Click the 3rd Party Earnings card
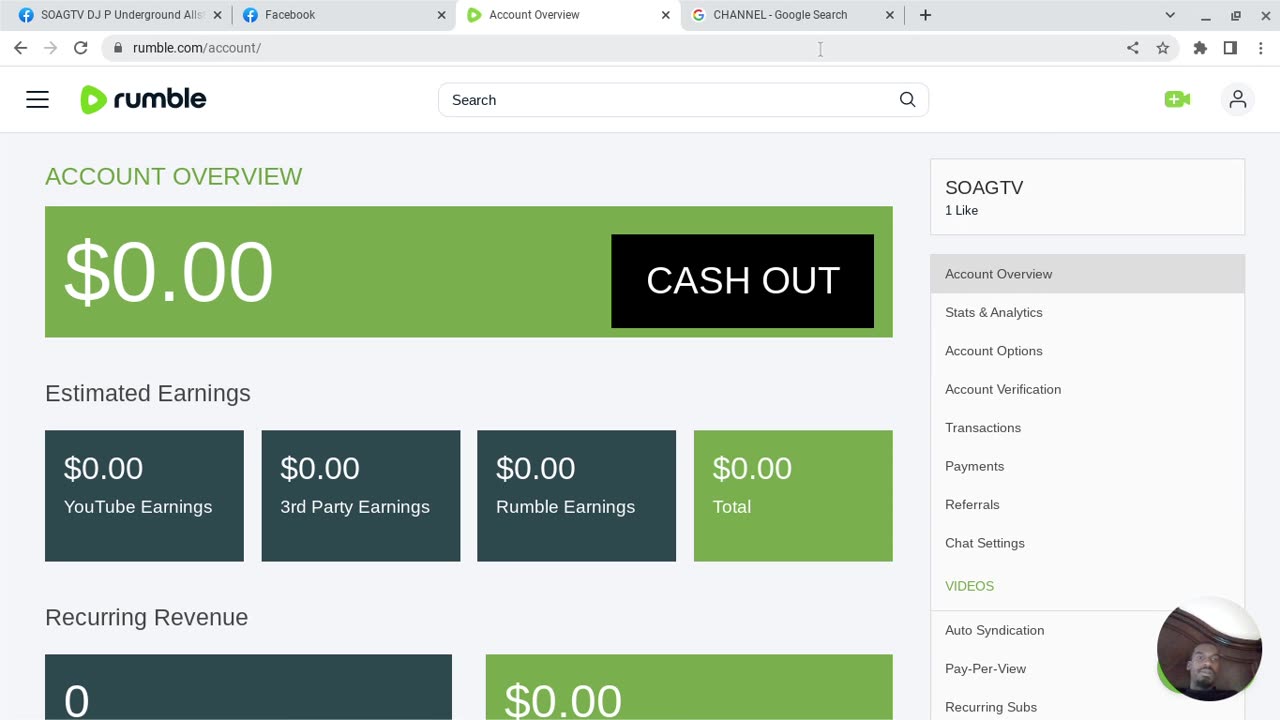1280x720 pixels. (x=361, y=496)
